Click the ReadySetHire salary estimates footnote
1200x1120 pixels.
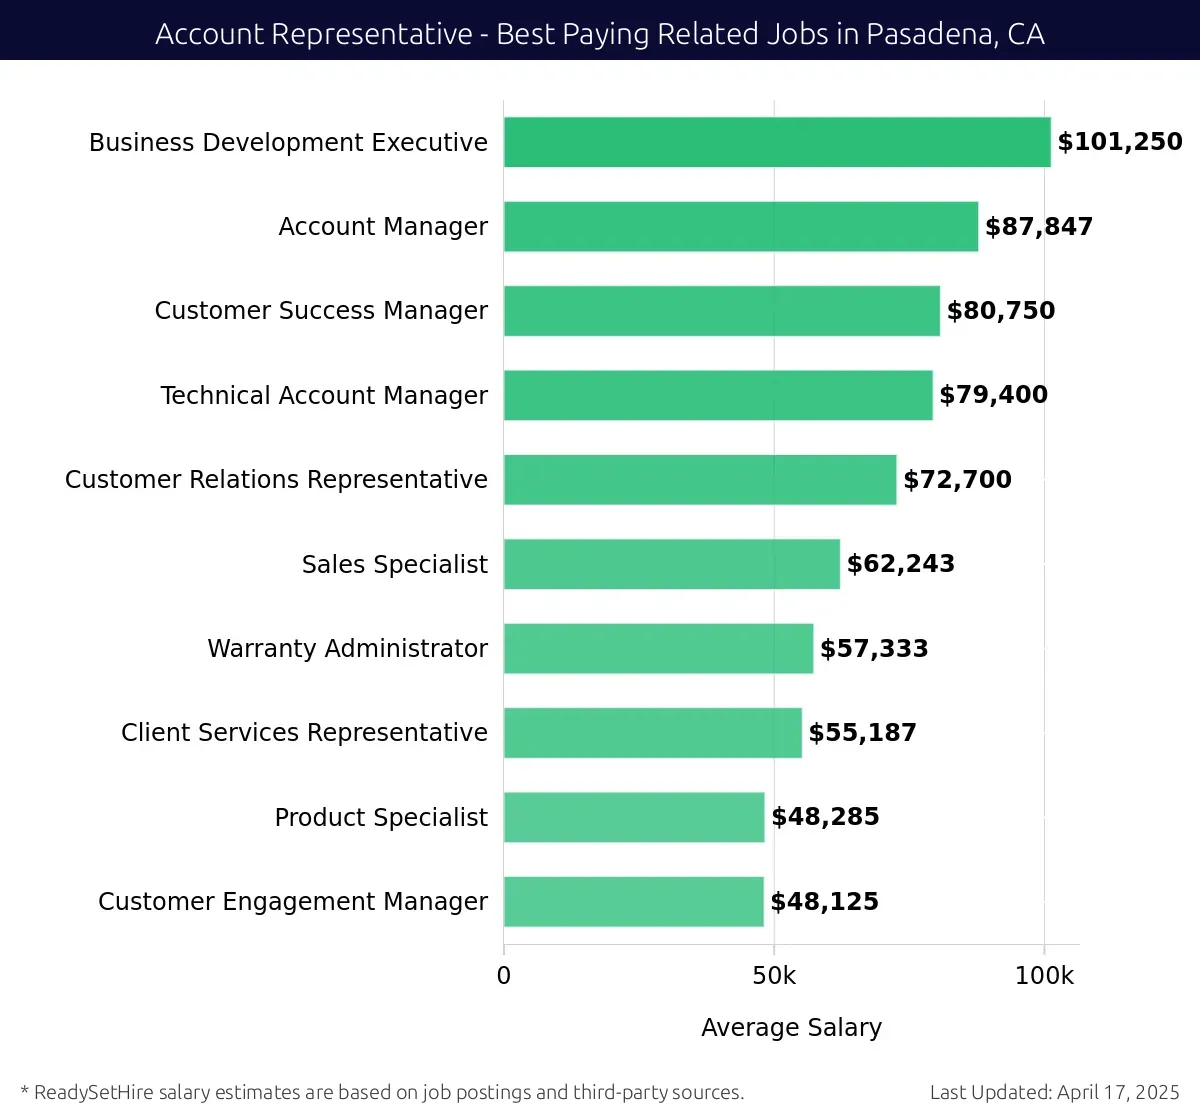pyautogui.click(x=382, y=1092)
